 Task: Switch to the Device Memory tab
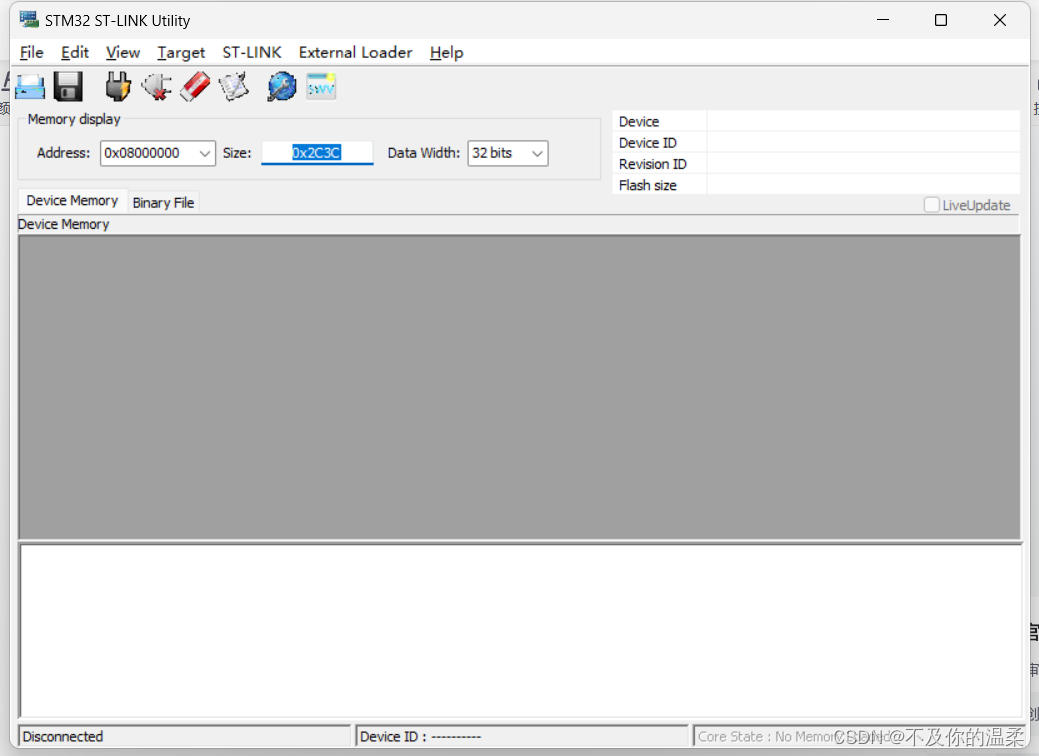[72, 201]
